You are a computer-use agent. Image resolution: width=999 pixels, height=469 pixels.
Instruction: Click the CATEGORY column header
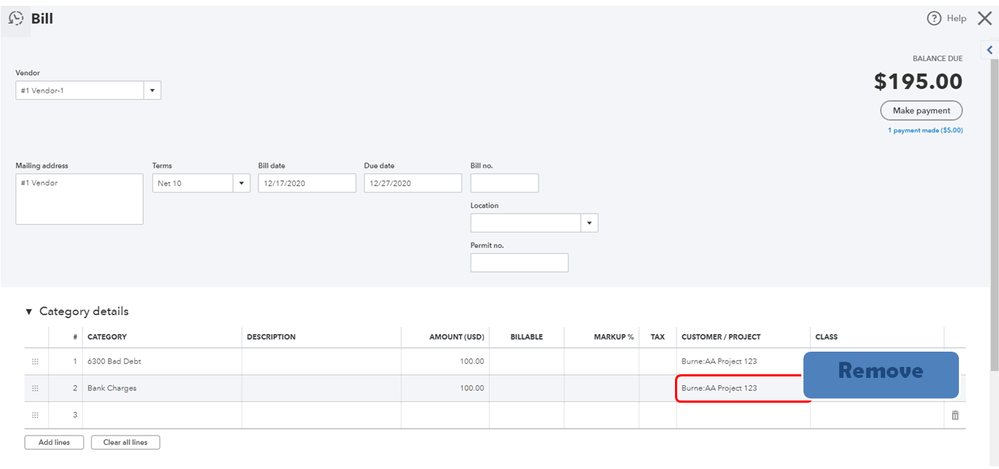pos(107,337)
